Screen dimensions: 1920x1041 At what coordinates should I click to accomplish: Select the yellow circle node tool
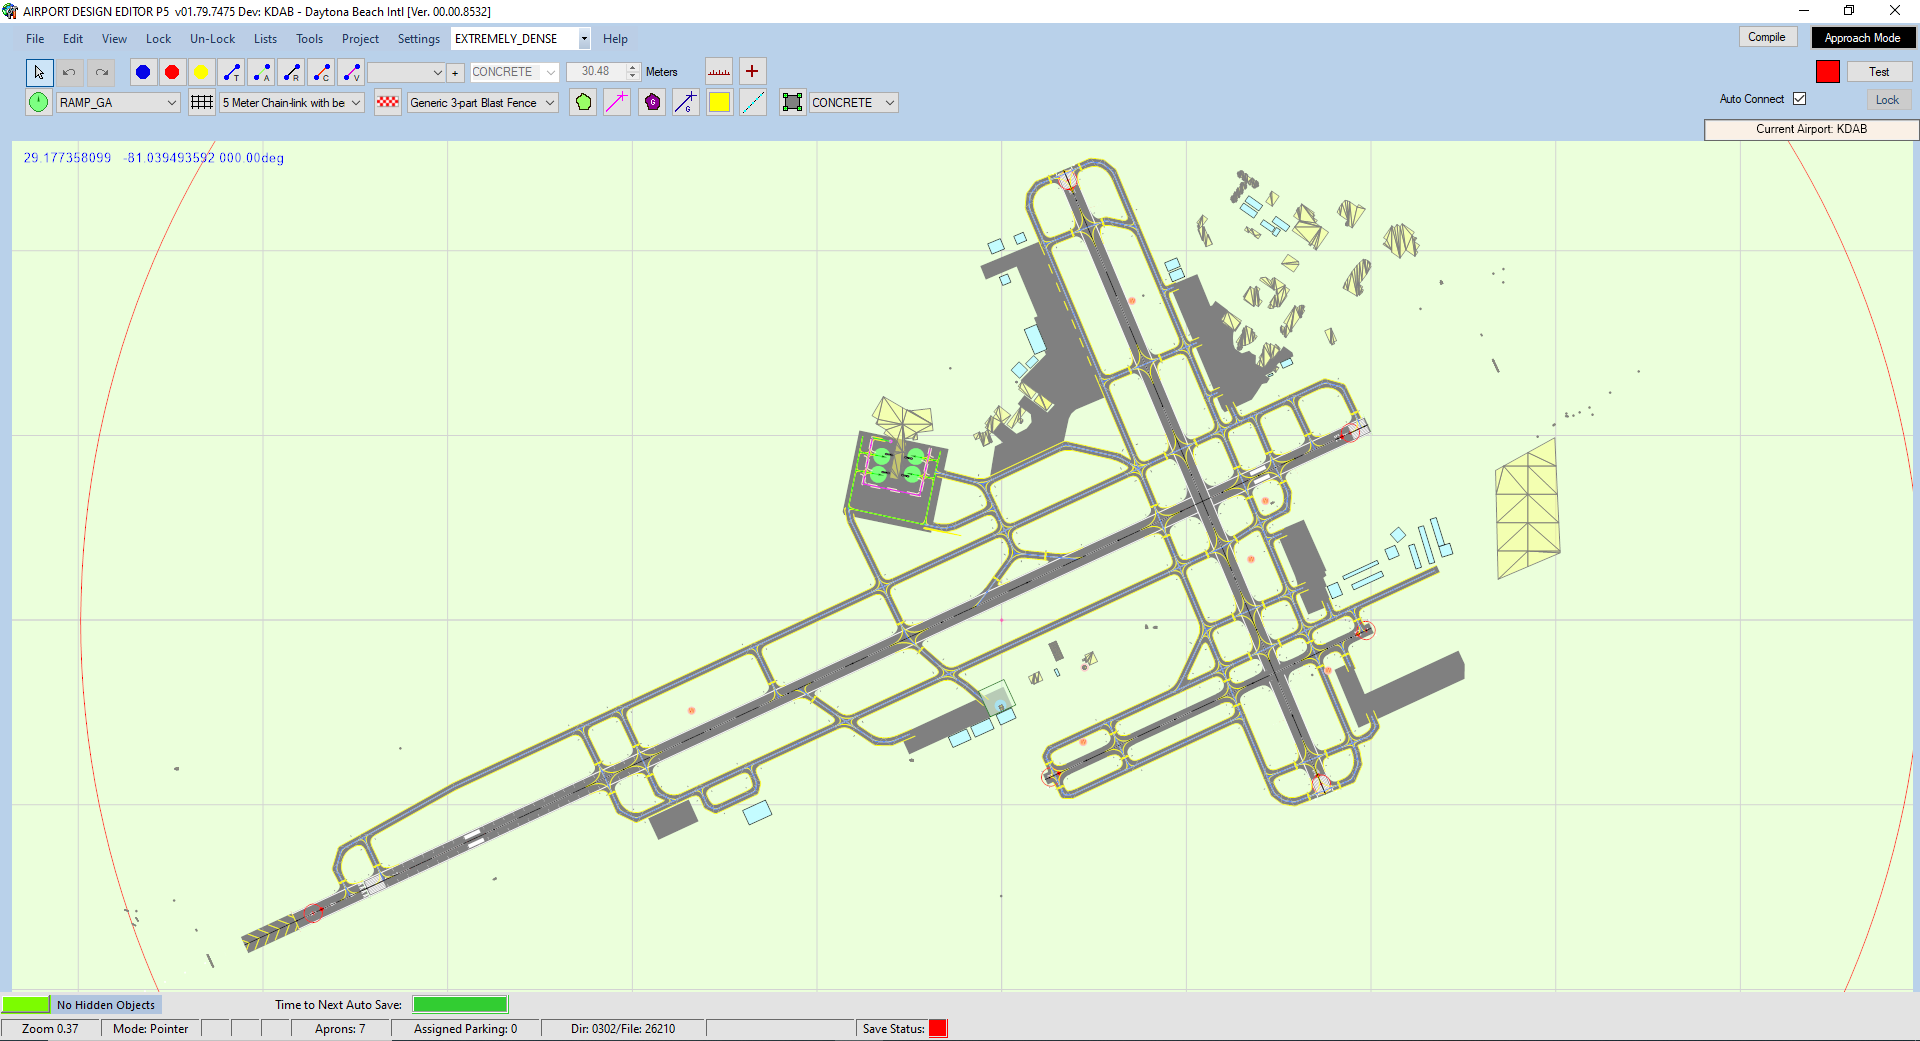point(201,72)
